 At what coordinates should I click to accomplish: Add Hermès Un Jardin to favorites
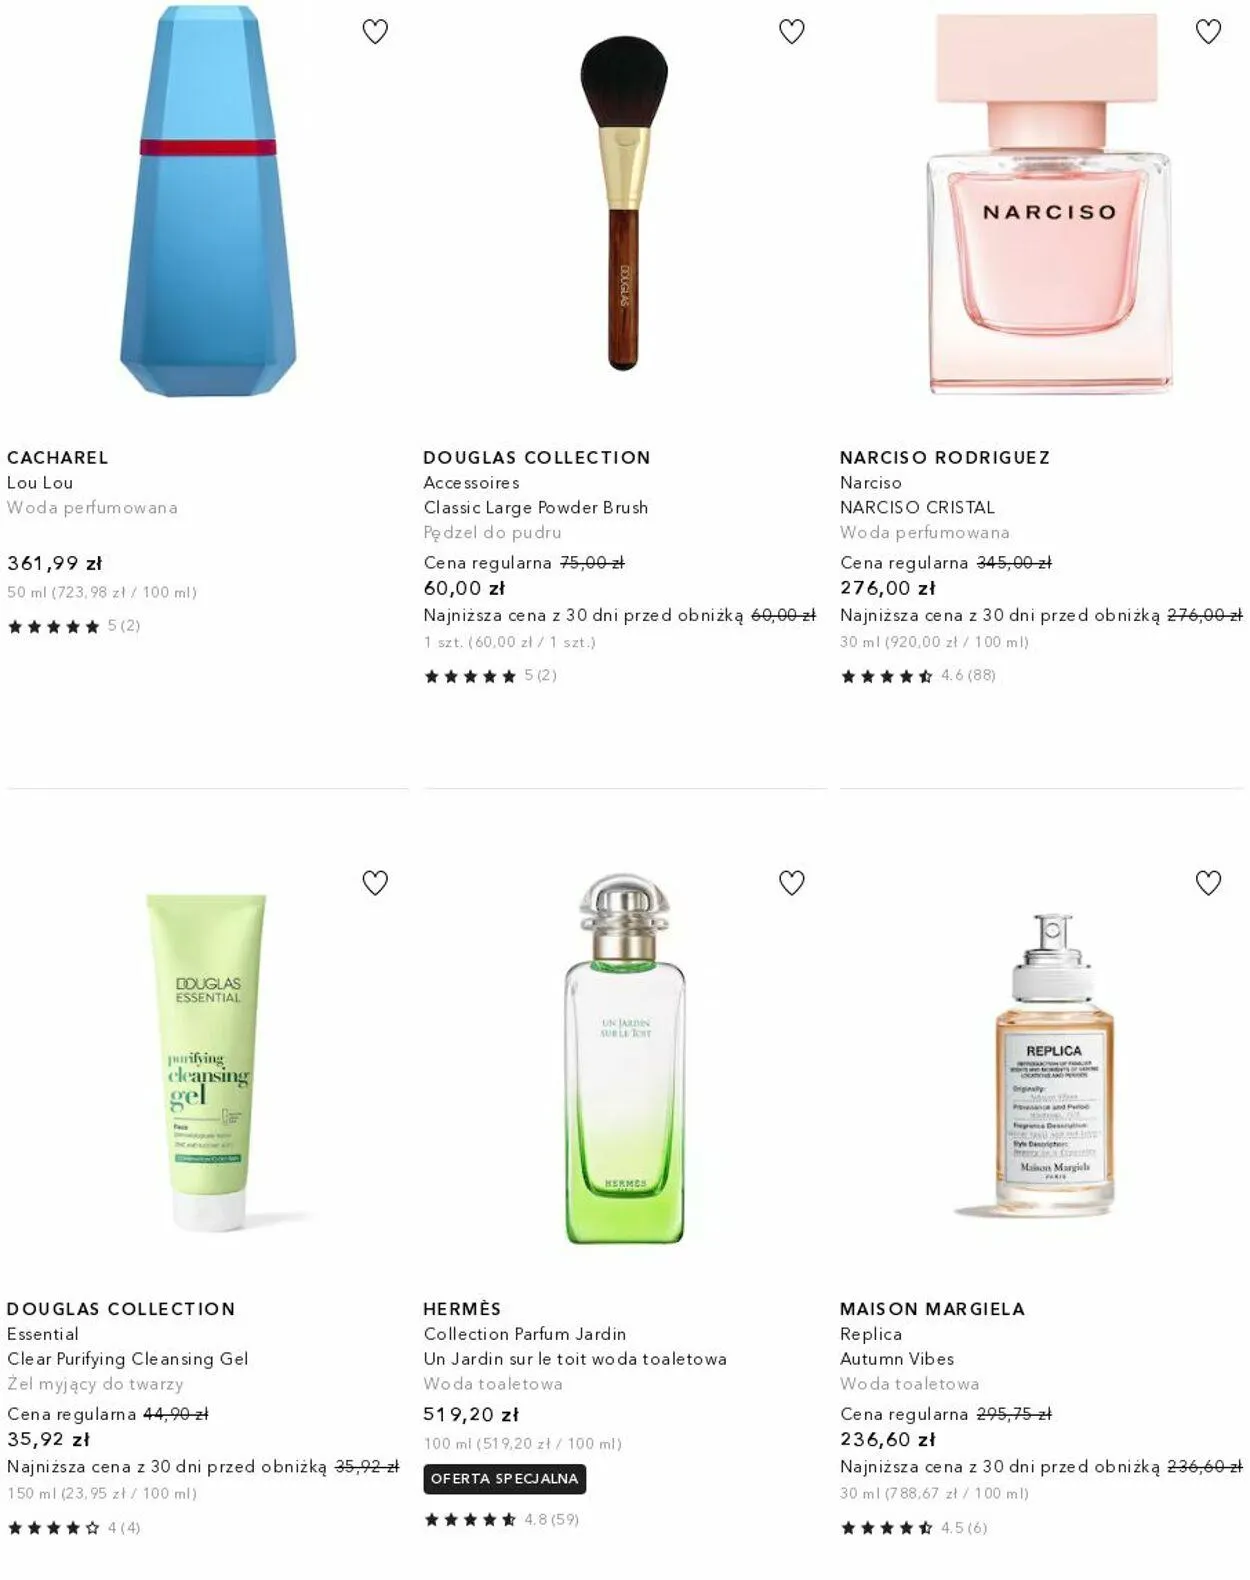click(x=792, y=883)
